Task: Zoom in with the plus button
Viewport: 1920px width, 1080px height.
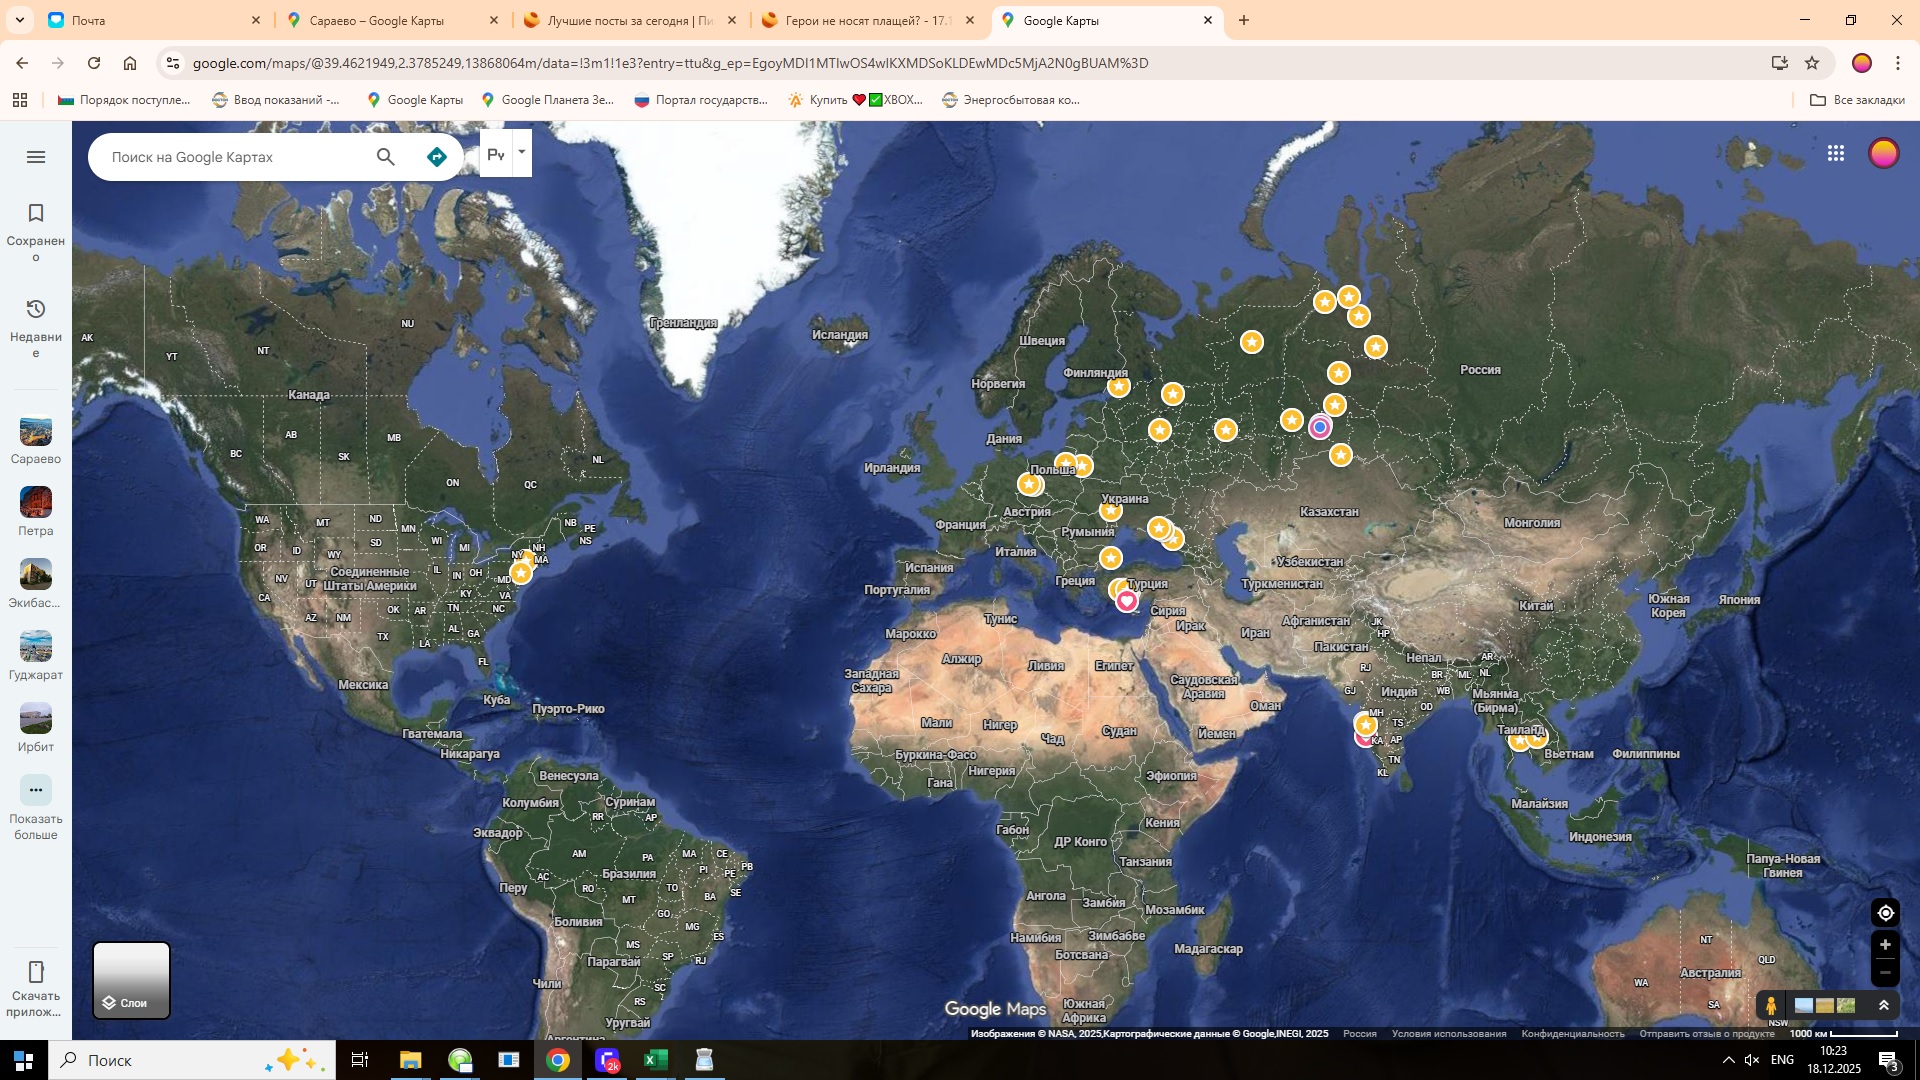Action: 1885,945
